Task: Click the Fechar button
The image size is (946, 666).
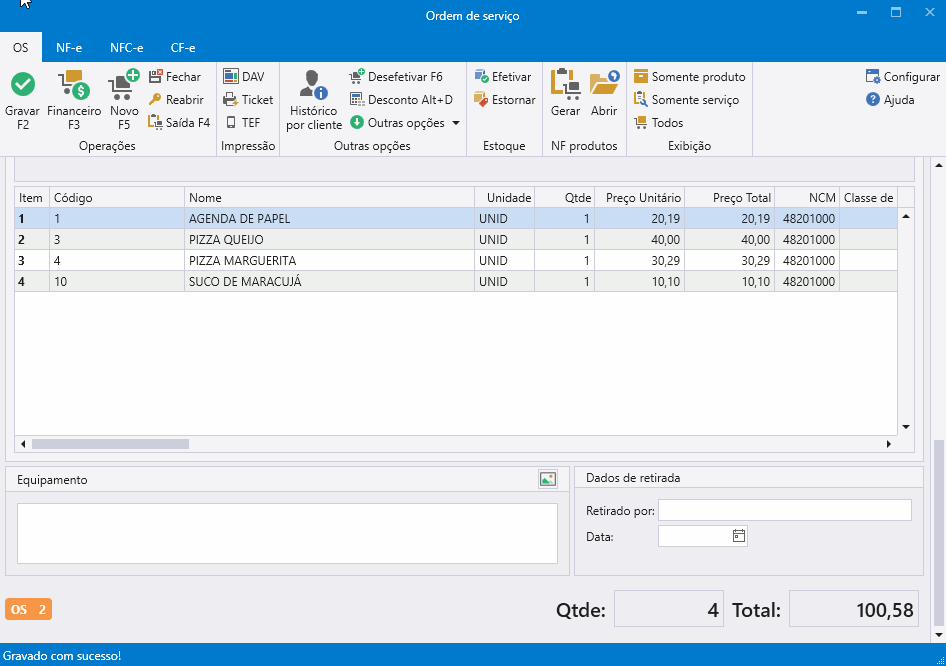Action: (x=175, y=77)
